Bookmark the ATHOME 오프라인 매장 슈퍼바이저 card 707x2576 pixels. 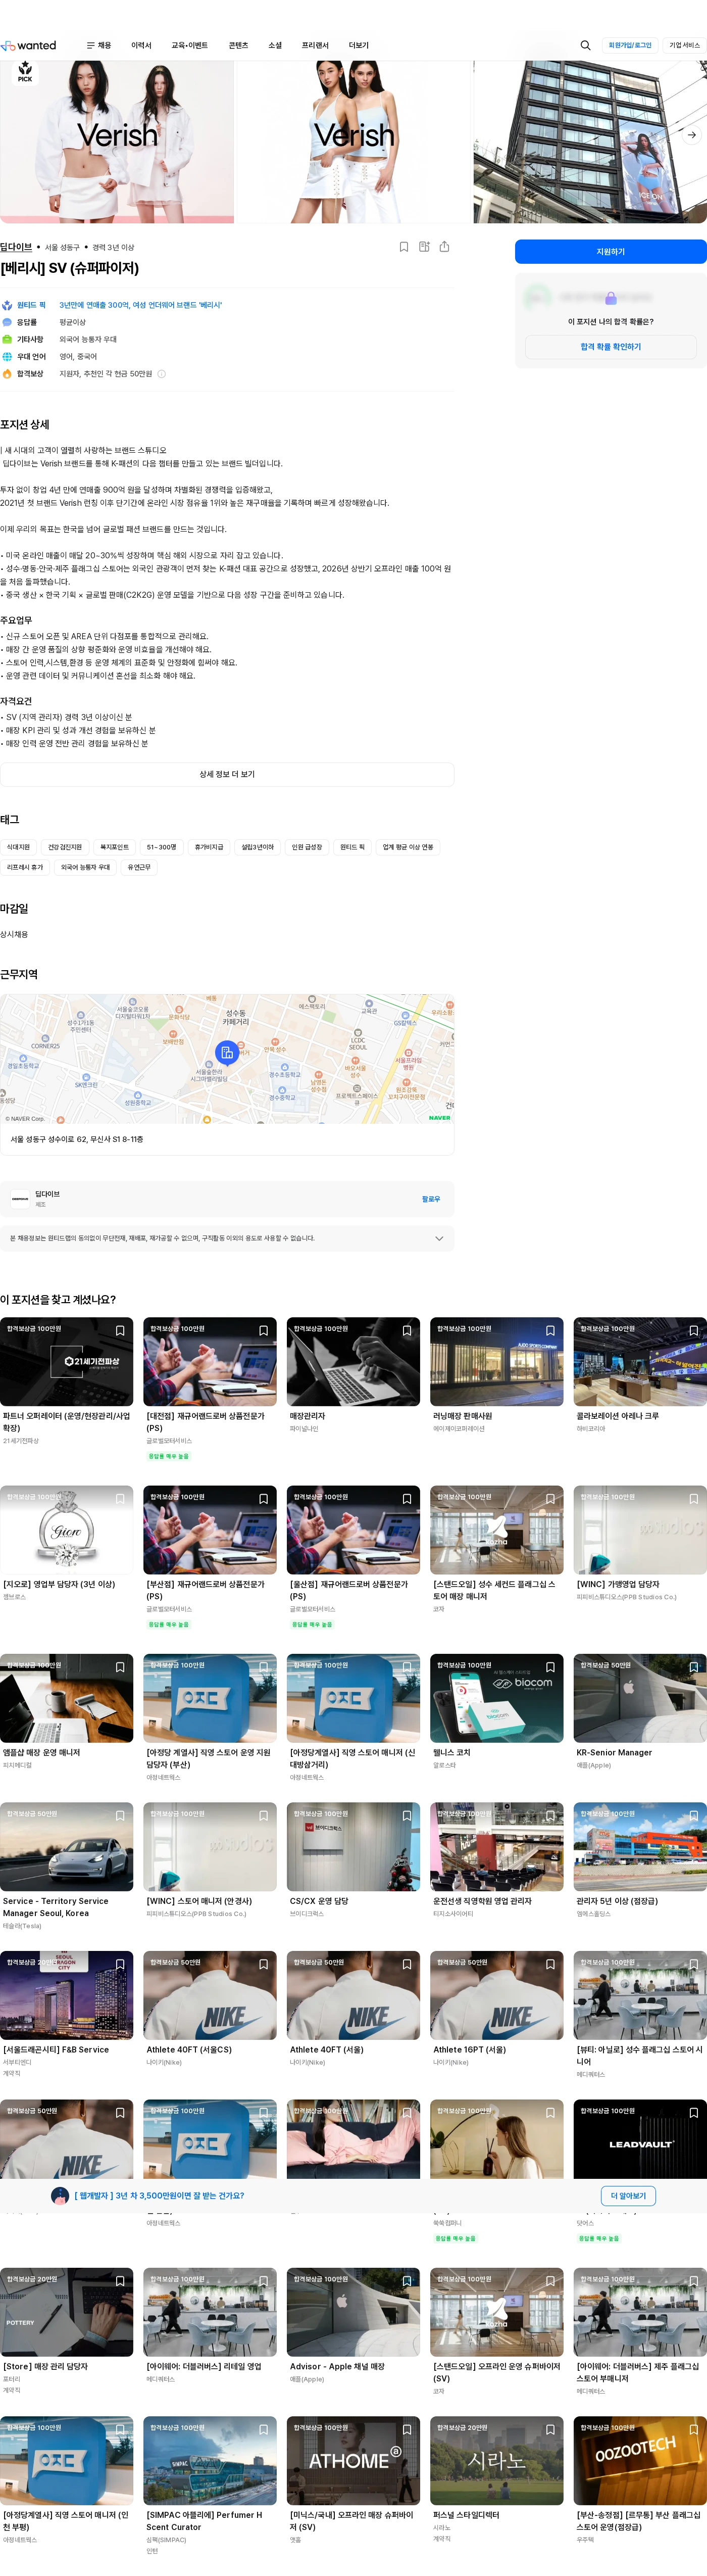(407, 2430)
